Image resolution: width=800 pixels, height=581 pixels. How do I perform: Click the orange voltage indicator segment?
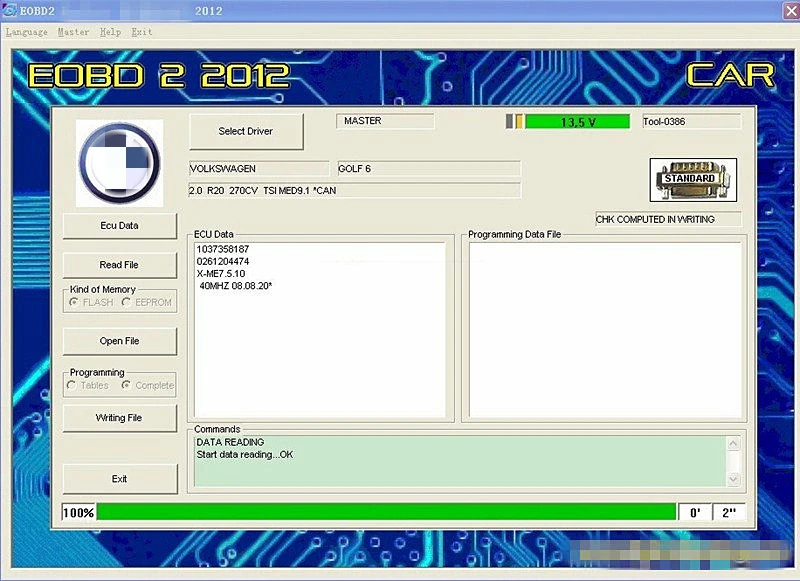click(519, 122)
